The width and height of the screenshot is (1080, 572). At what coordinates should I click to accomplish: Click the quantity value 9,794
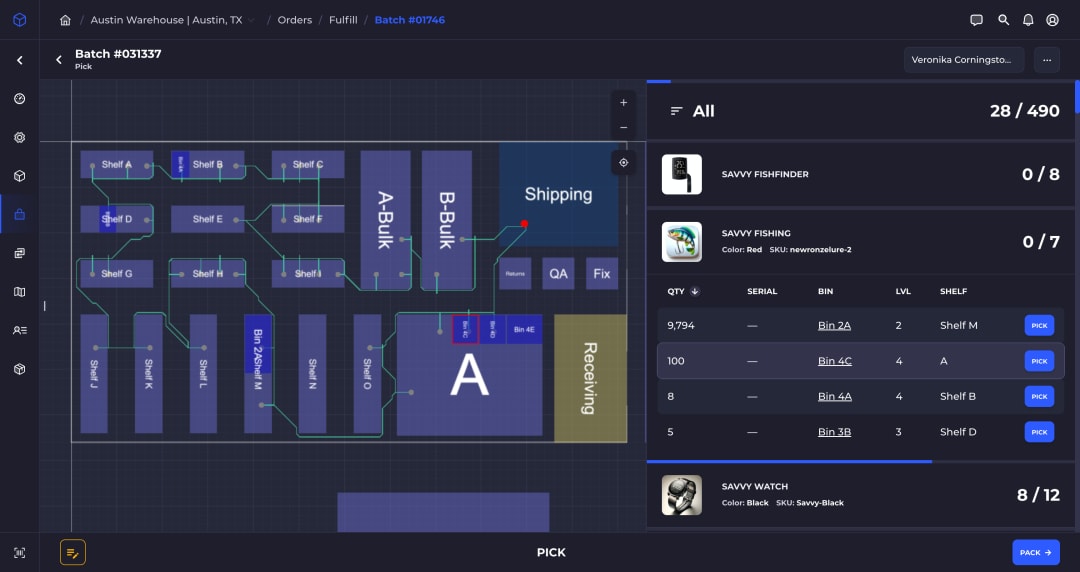[681, 325]
